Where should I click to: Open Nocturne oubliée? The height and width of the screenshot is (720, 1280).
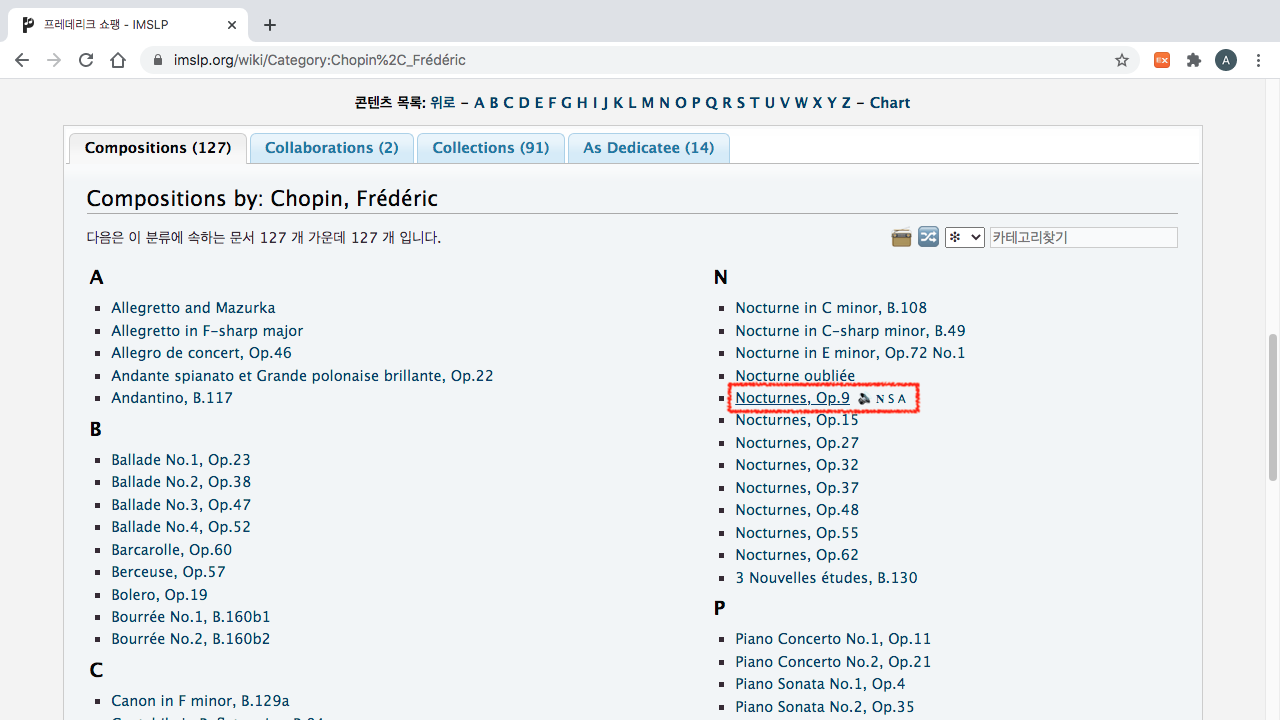pyautogui.click(x=795, y=376)
